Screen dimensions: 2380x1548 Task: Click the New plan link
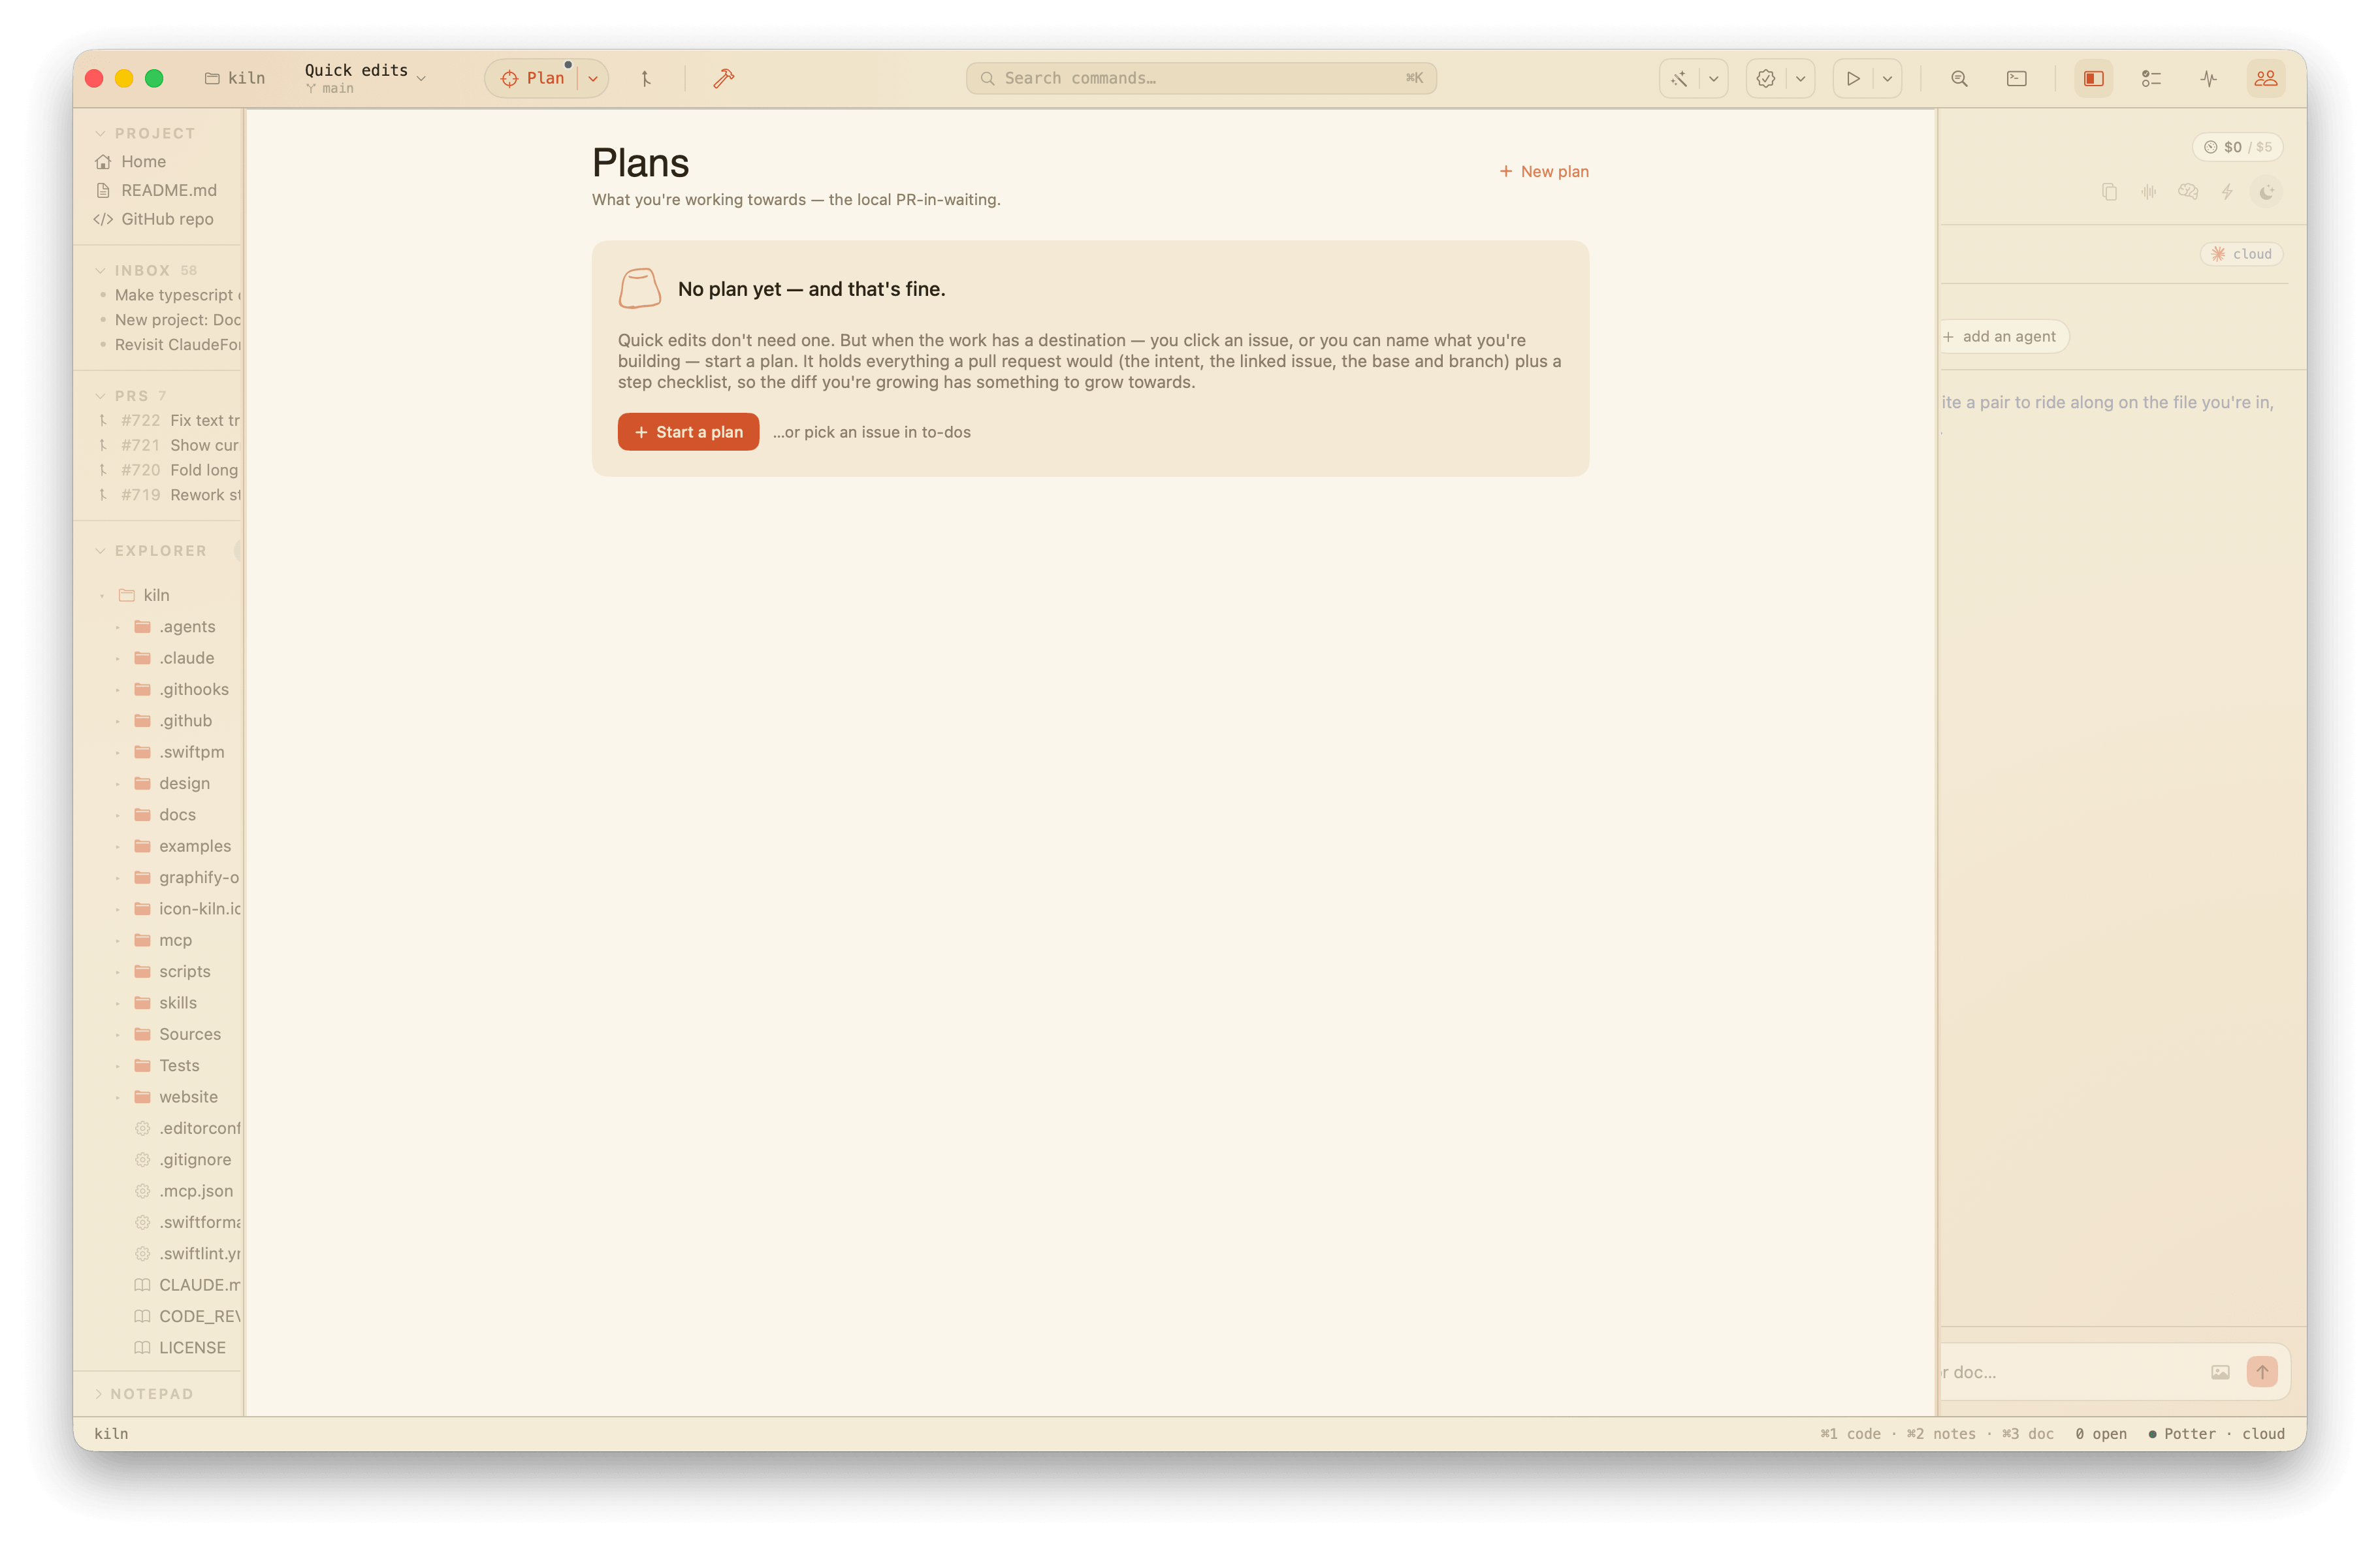[x=1543, y=172]
